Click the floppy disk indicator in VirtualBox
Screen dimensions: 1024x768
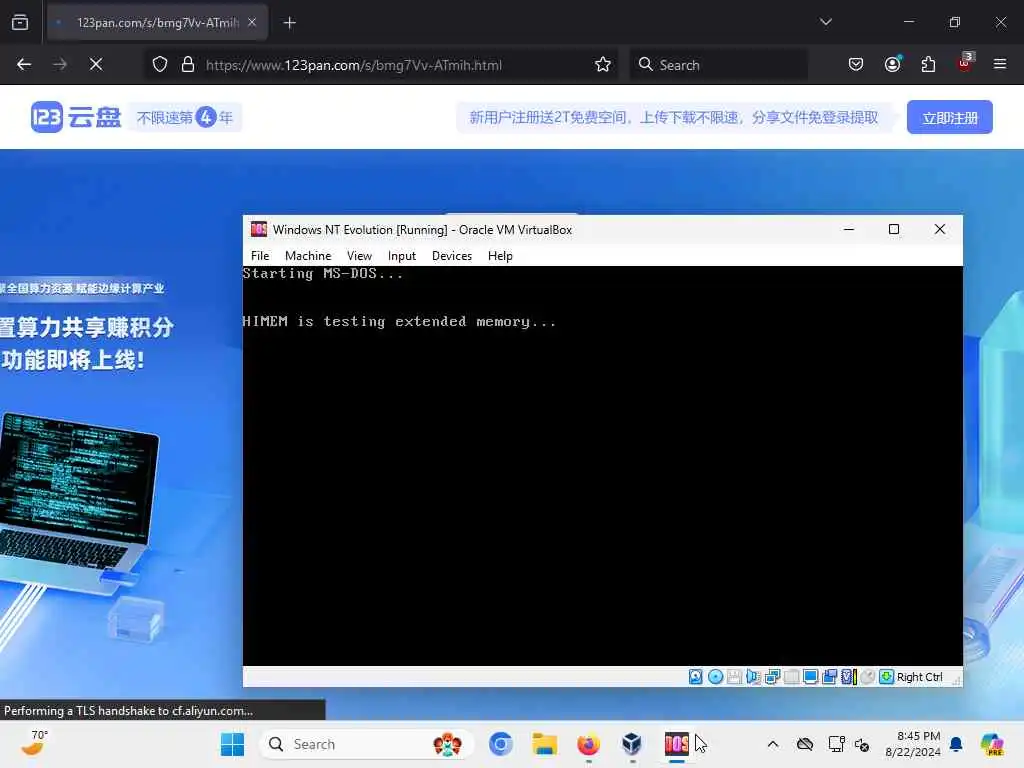click(734, 677)
